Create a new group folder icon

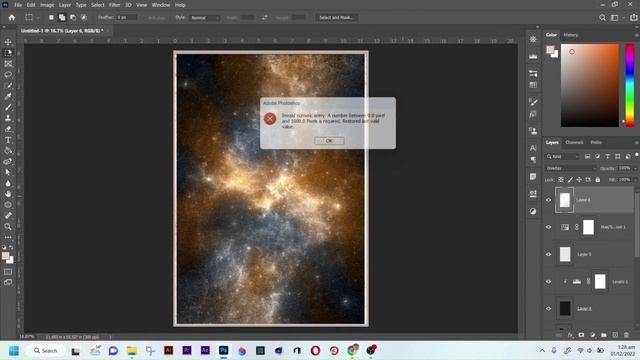click(x=604, y=335)
